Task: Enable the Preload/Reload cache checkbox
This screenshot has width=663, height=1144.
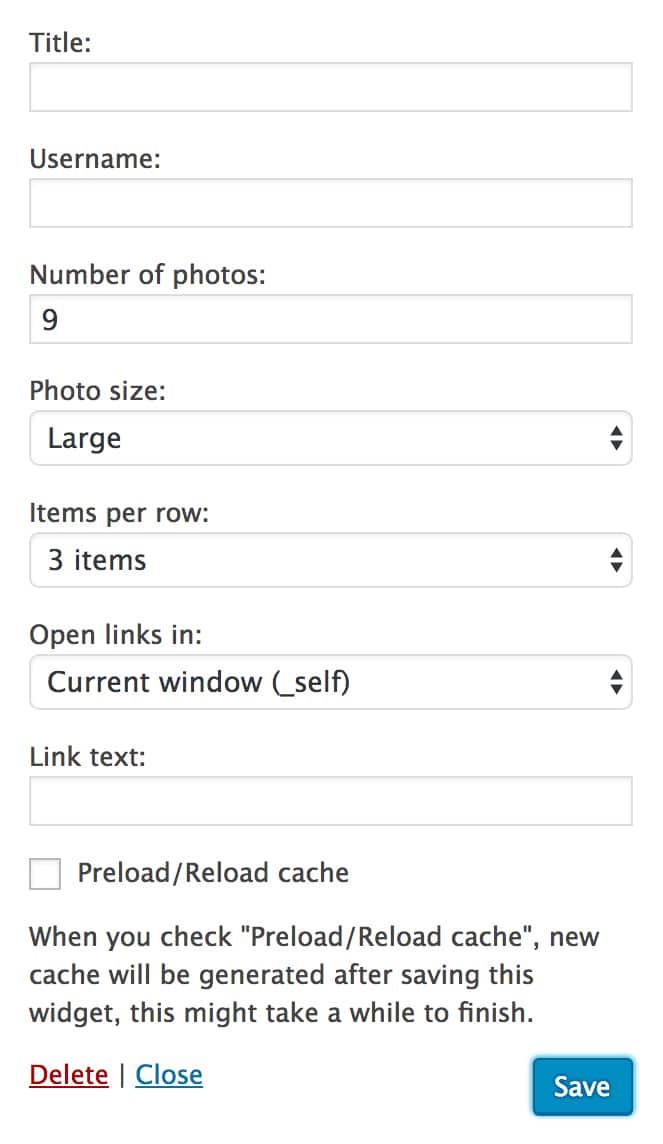Action: coord(45,873)
